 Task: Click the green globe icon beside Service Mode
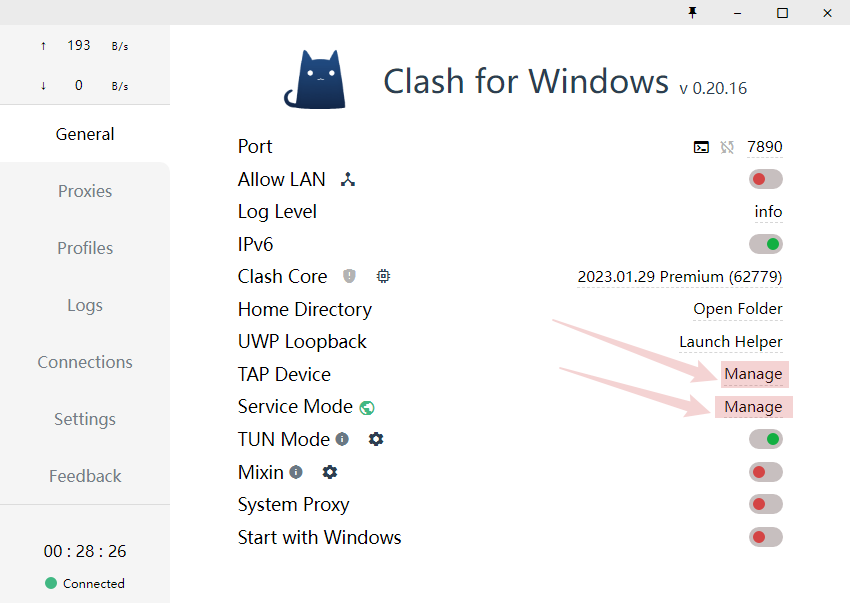coord(367,407)
